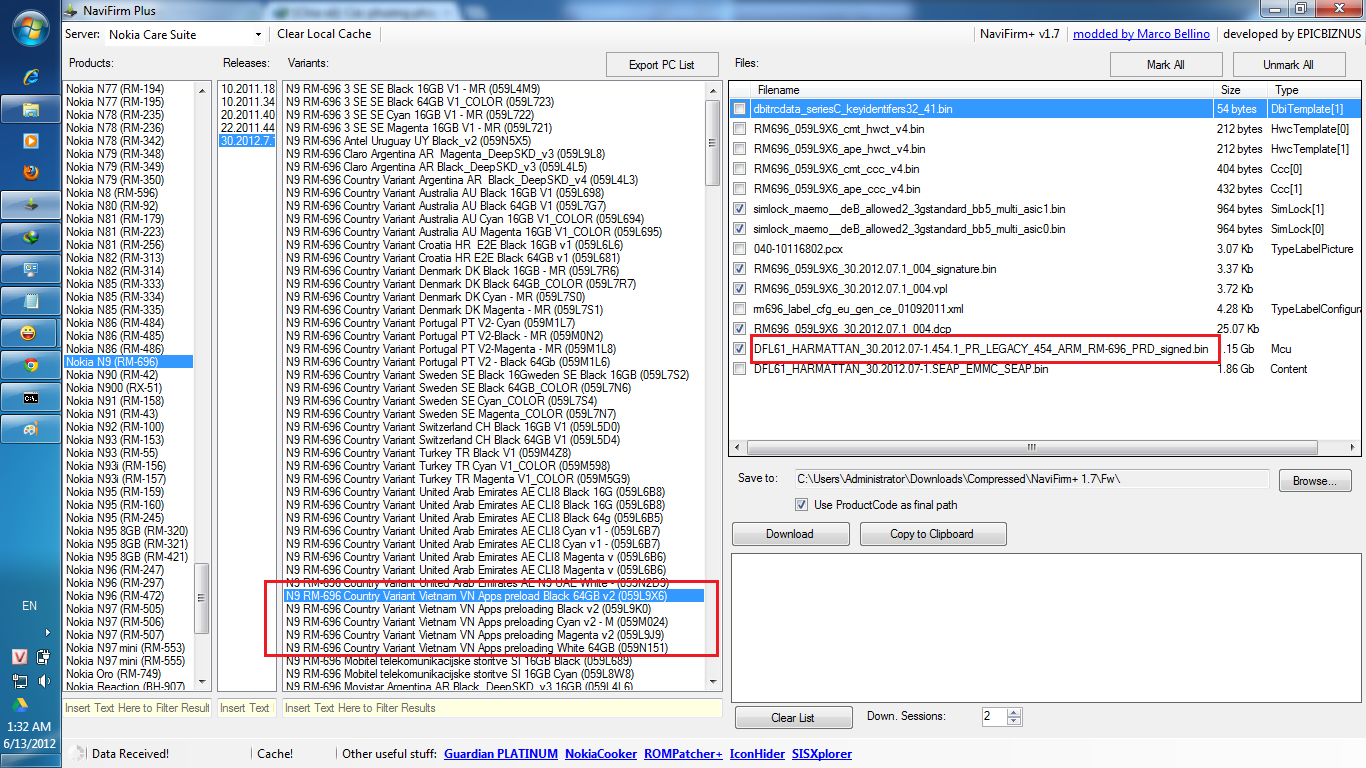Click Mark All button

click(1166, 65)
